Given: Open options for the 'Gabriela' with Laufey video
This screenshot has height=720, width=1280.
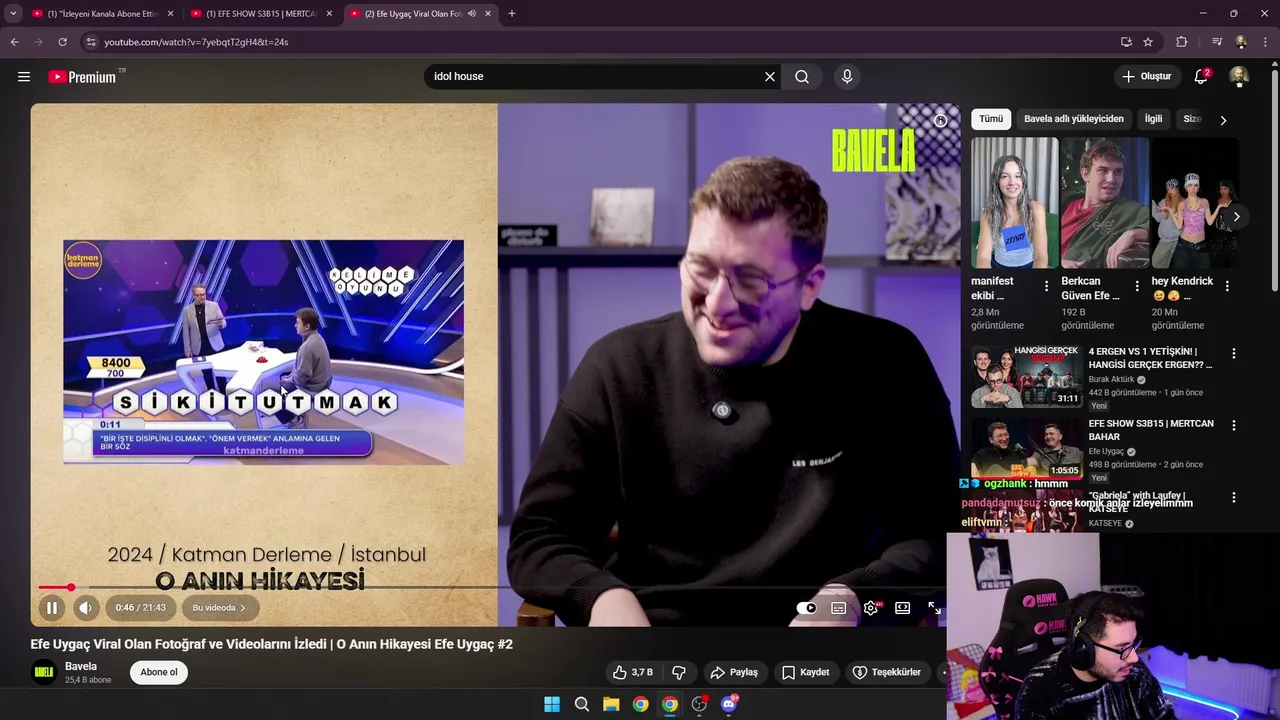Looking at the screenshot, I should [x=1233, y=498].
